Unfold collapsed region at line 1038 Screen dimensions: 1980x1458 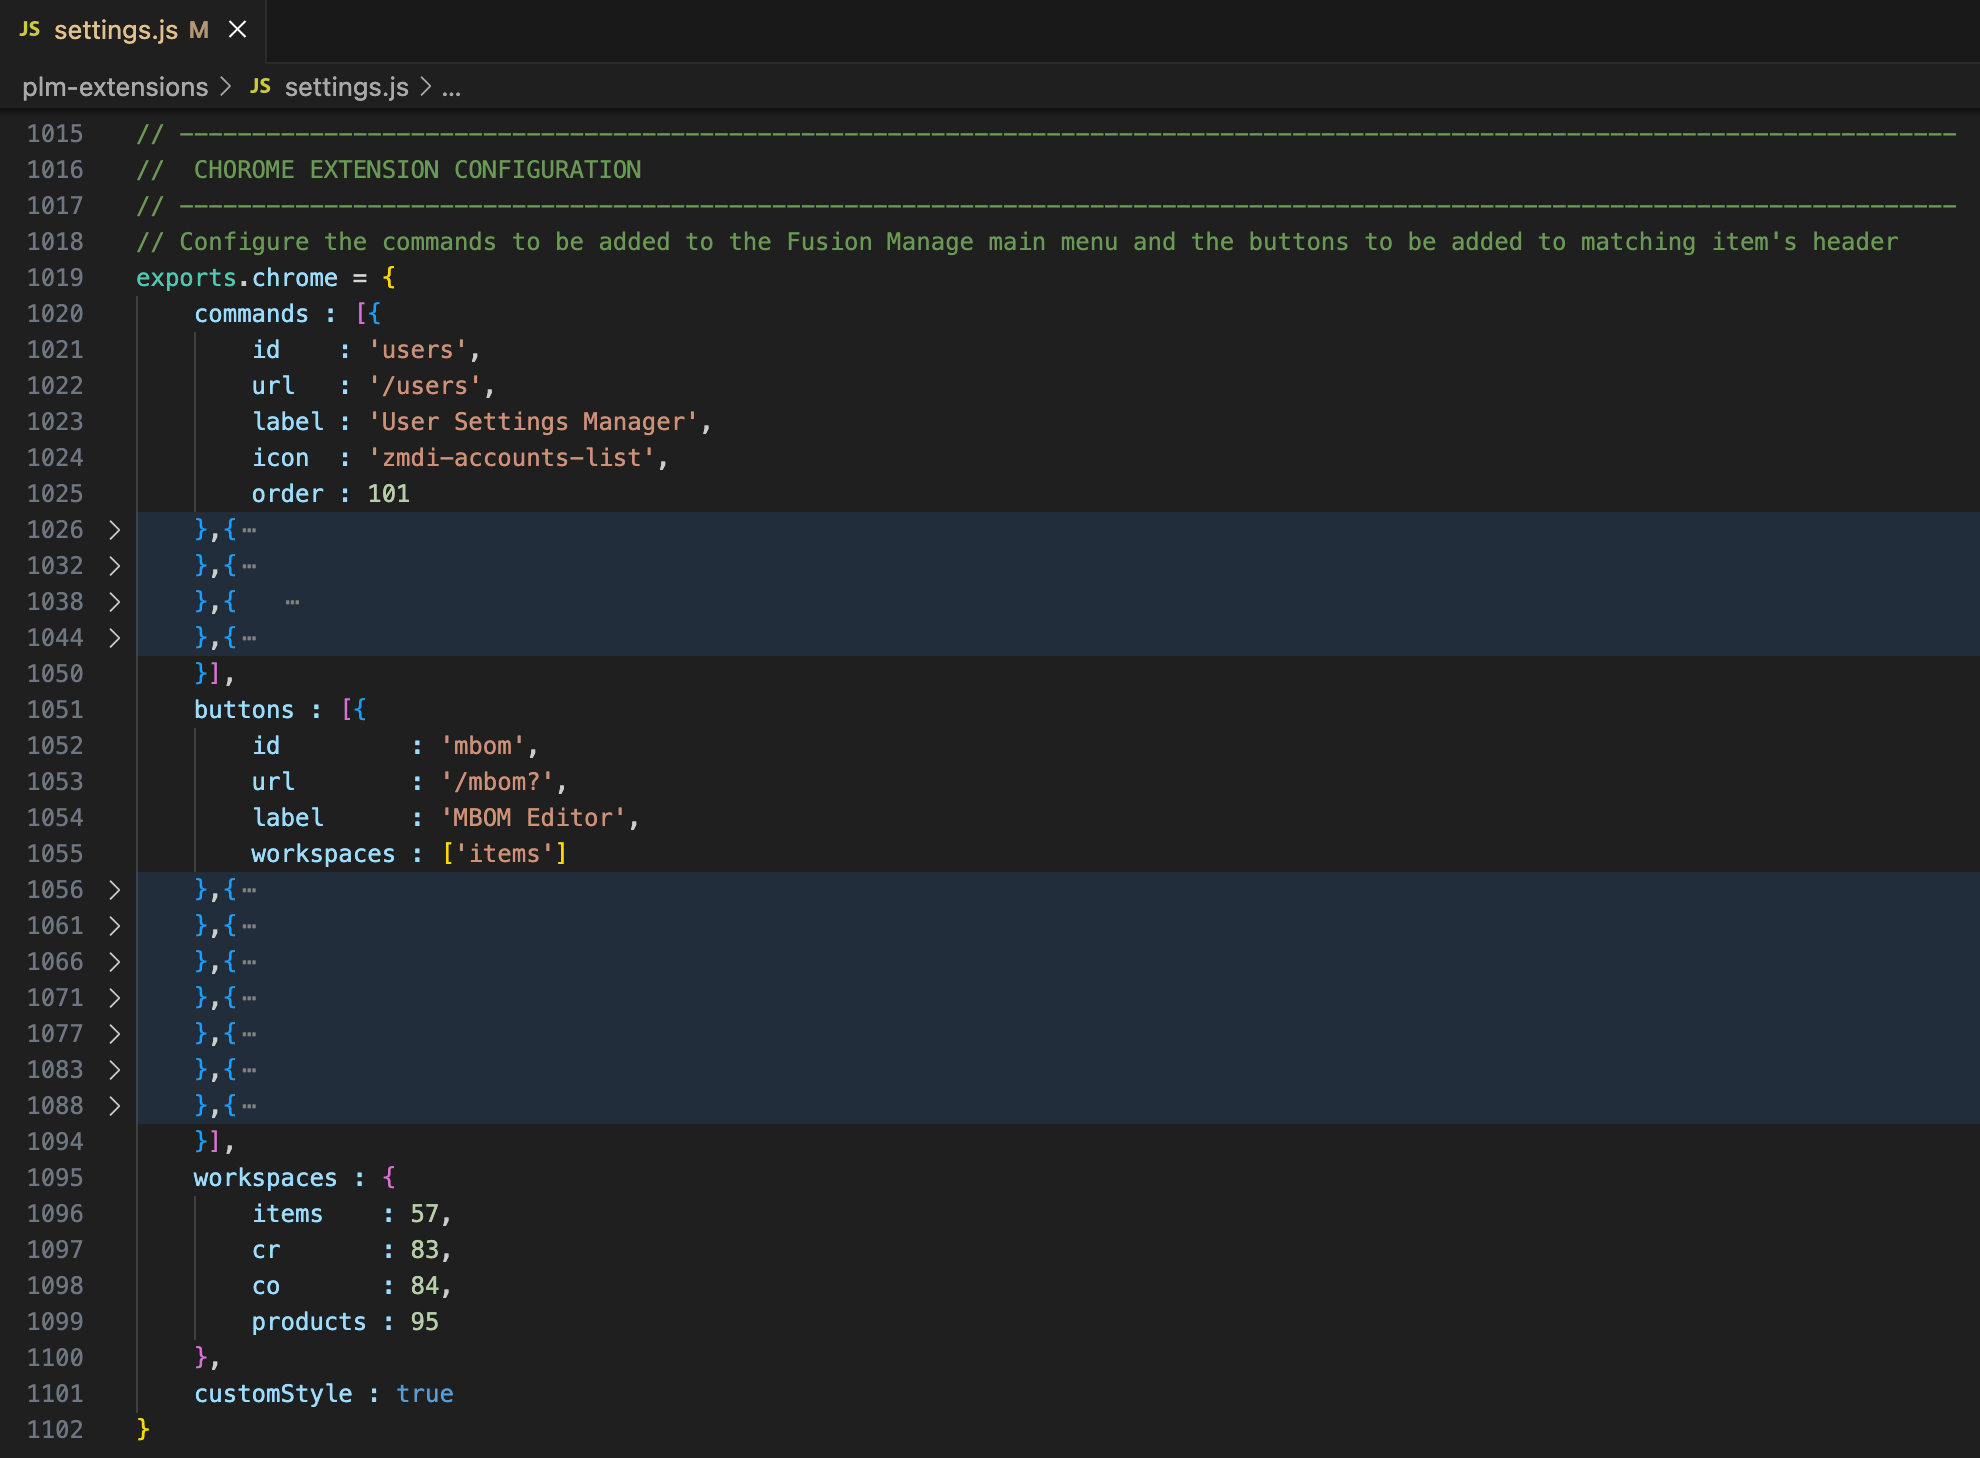pyautogui.click(x=114, y=602)
